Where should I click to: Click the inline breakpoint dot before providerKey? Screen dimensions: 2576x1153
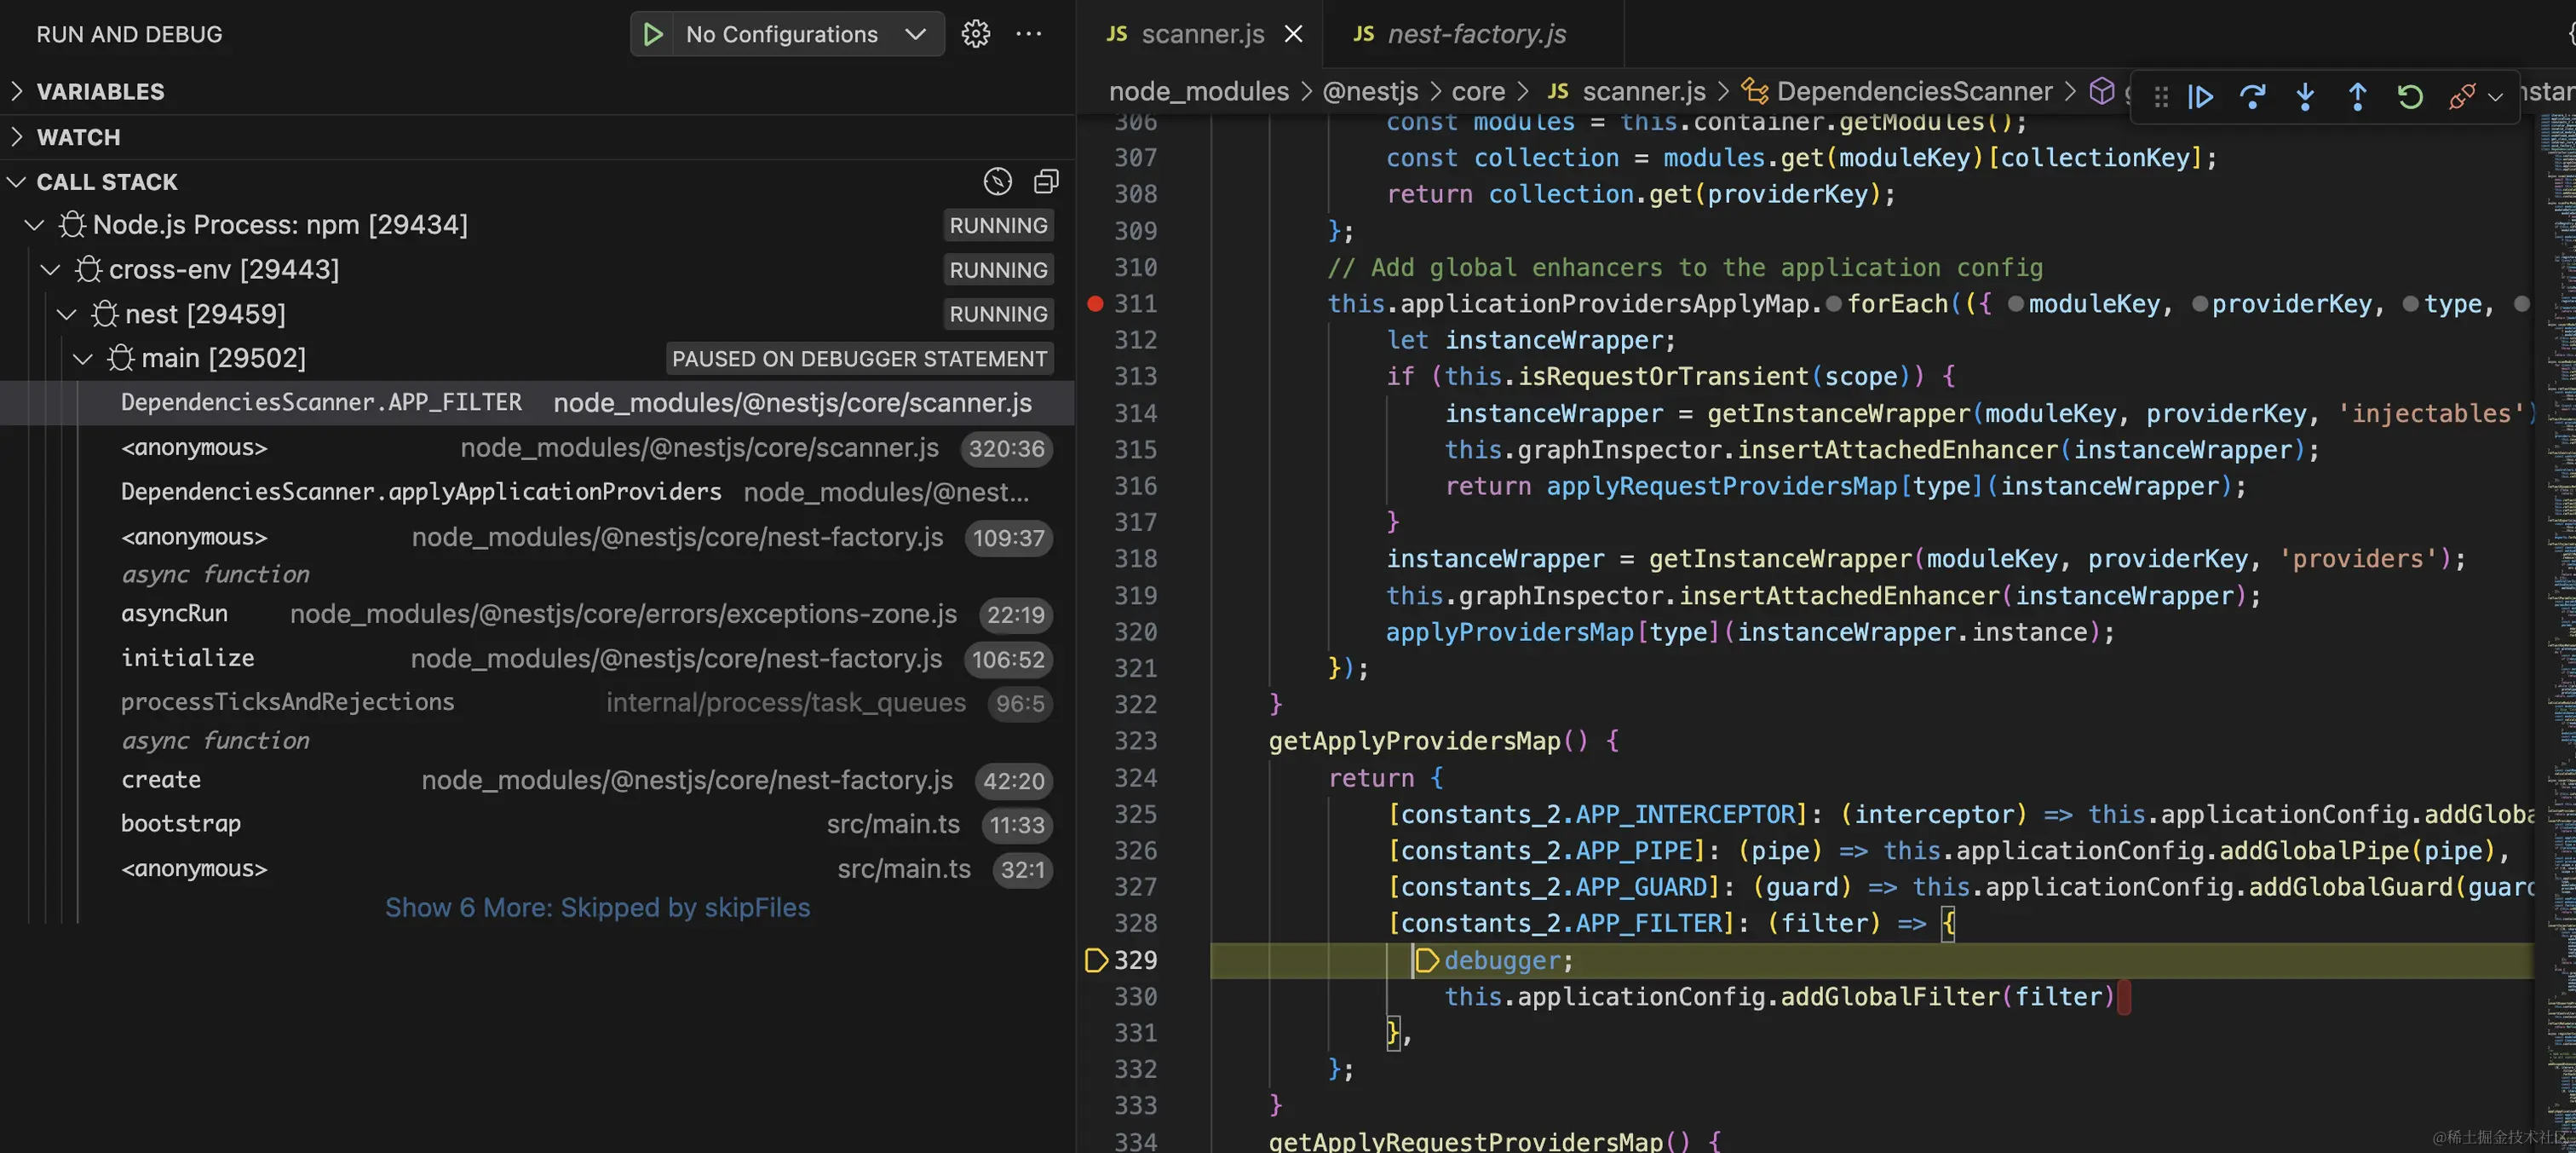click(2200, 304)
